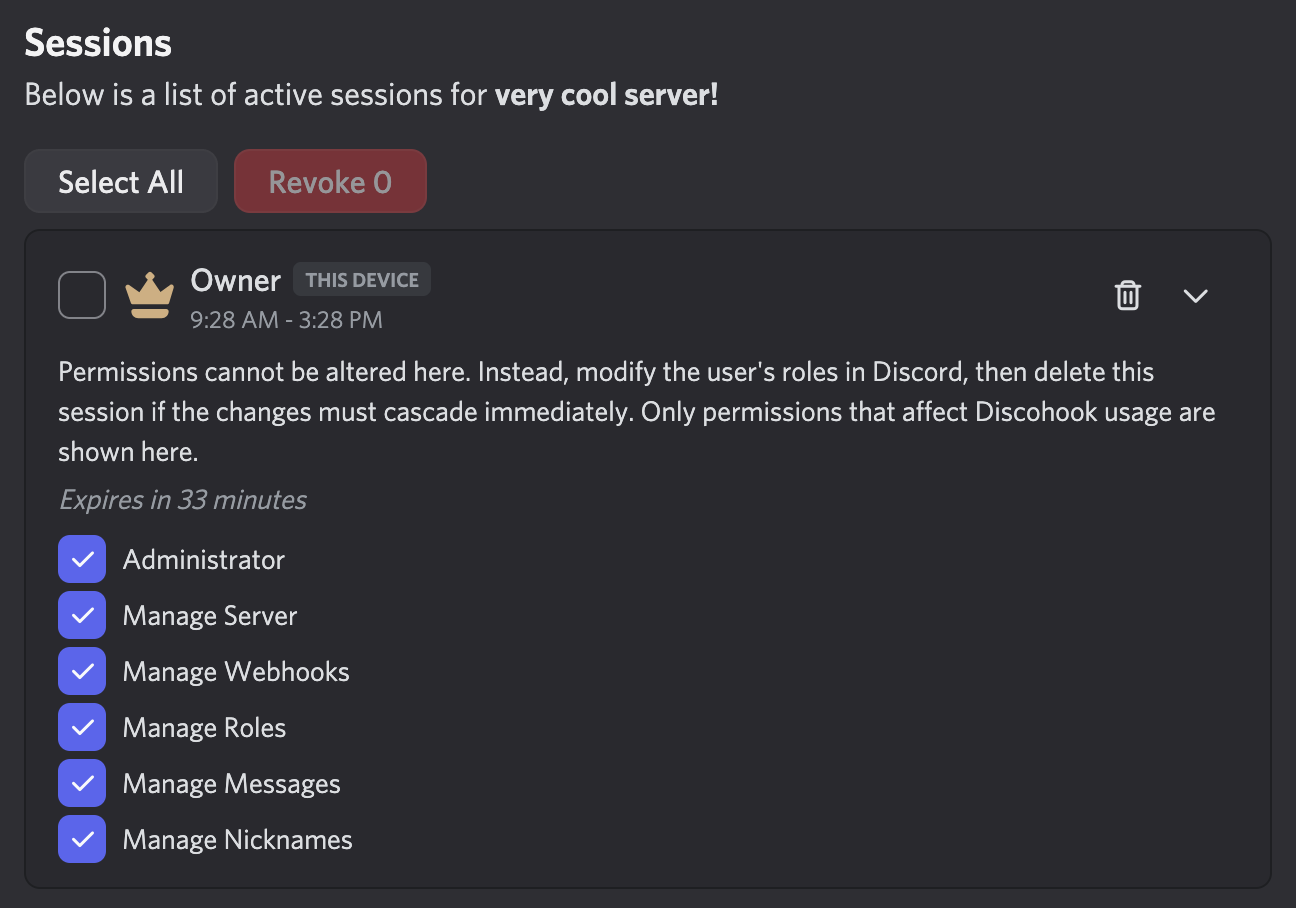The height and width of the screenshot is (908, 1296).
Task: Click the active sessions list subtitle
Action: (259, 96)
